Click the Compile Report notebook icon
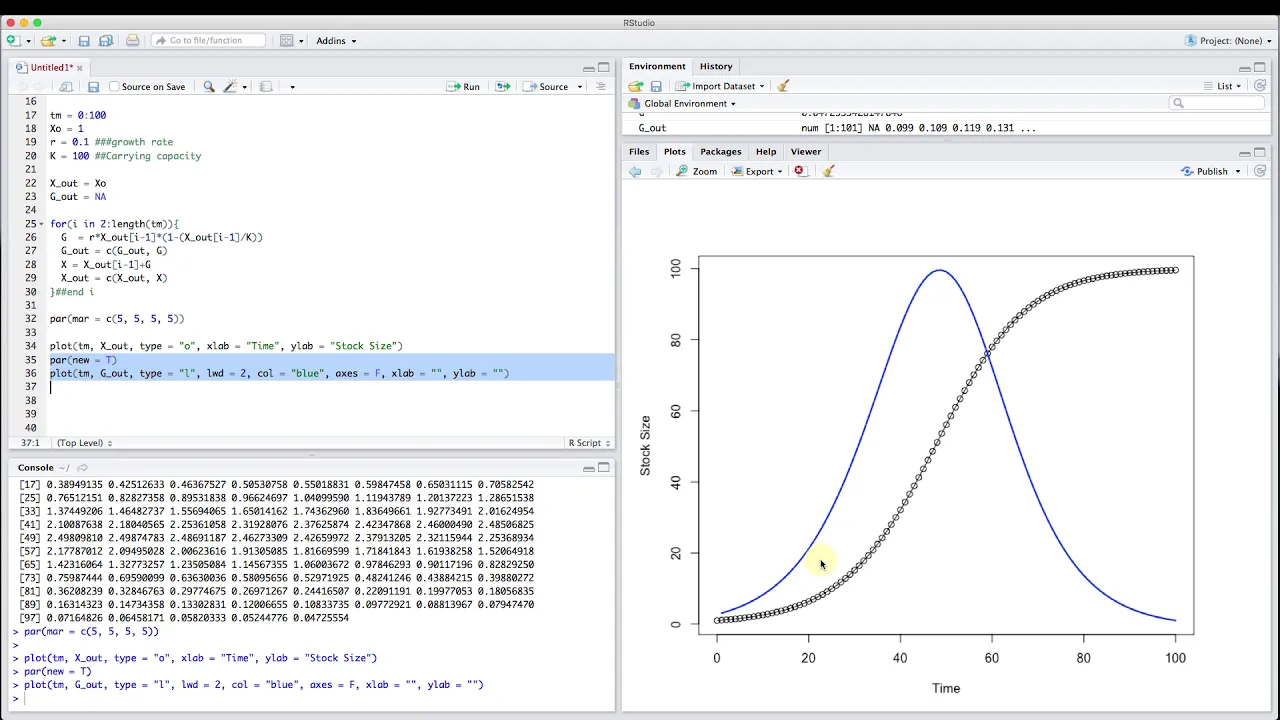Viewport: 1280px width, 720px height. click(265, 87)
